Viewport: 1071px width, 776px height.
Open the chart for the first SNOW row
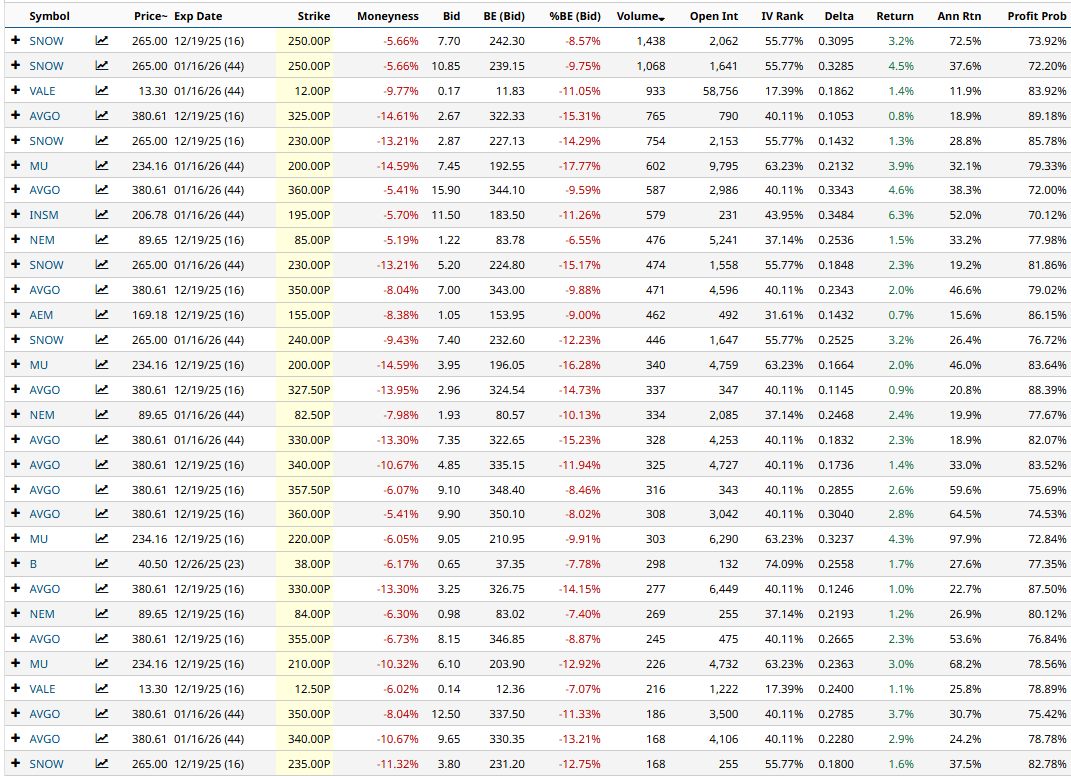(101, 41)
